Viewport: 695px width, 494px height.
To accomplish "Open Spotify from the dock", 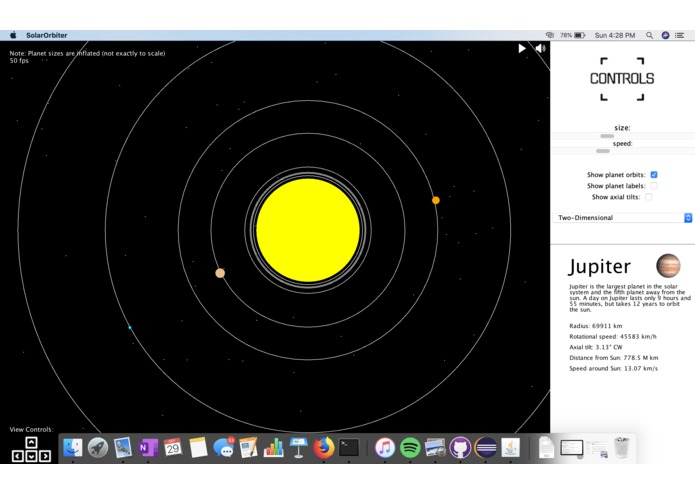I will (410, 447).
